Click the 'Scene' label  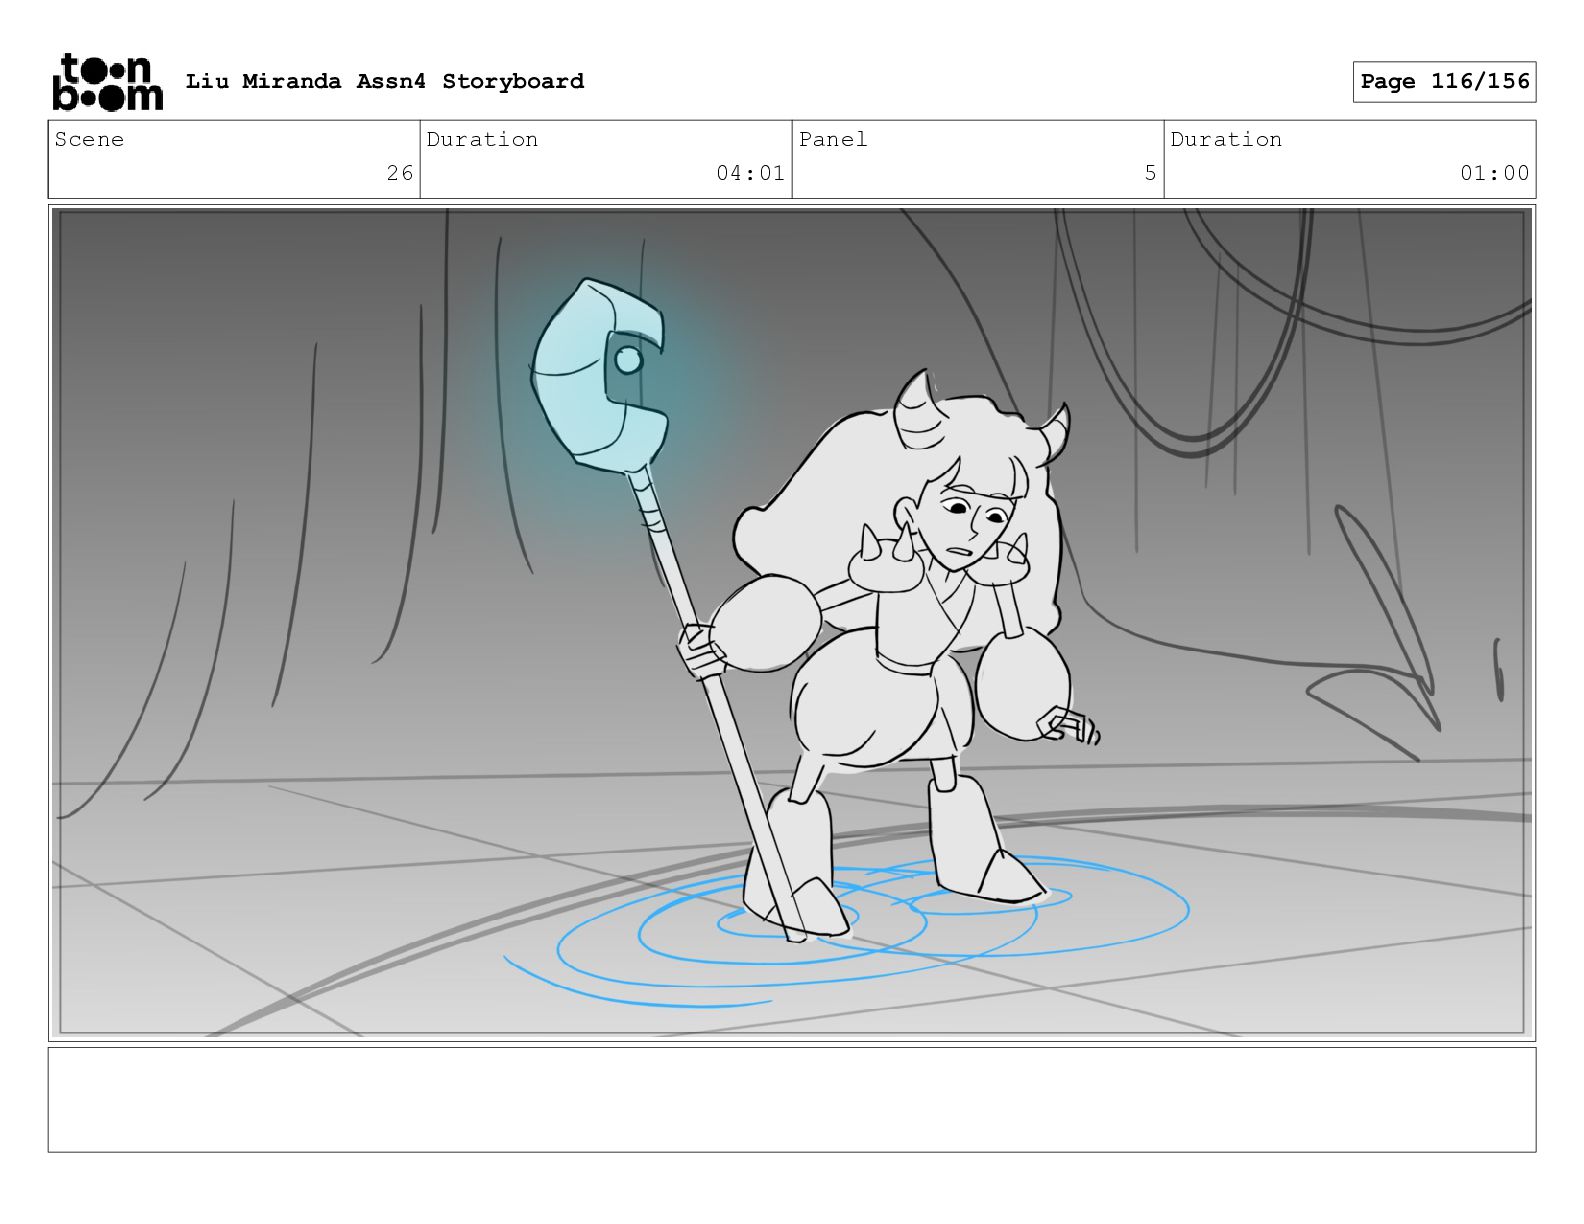[x=89, y=139]
